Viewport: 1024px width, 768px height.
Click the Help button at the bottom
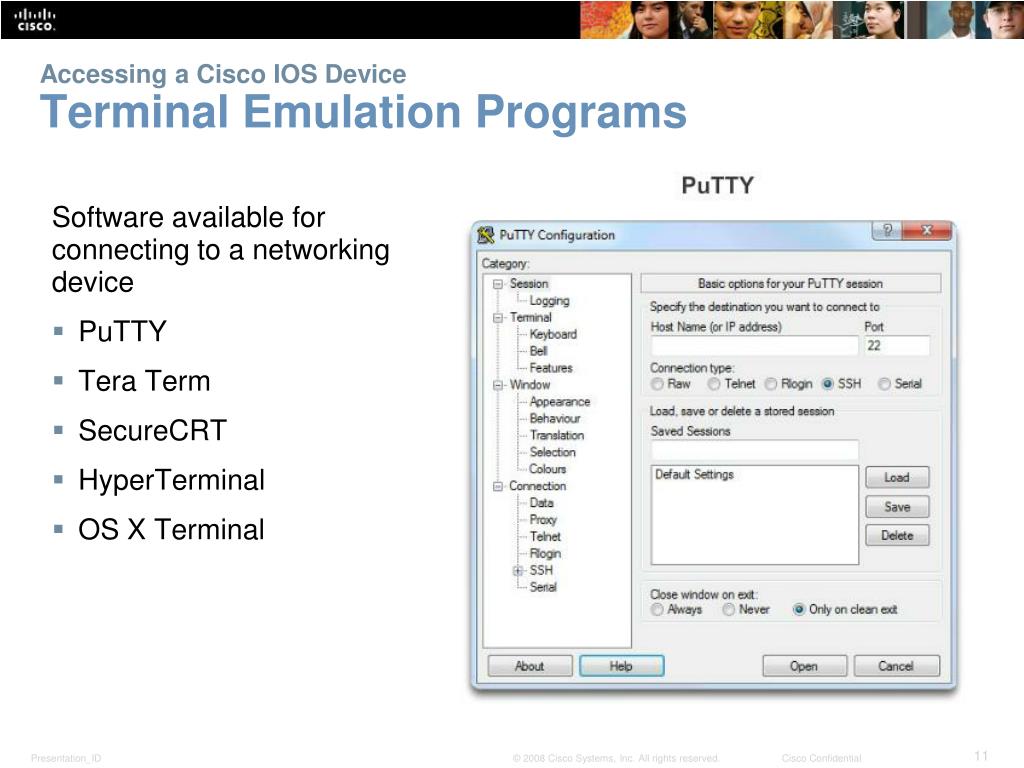pyautogui.click(x=621, y=666)
